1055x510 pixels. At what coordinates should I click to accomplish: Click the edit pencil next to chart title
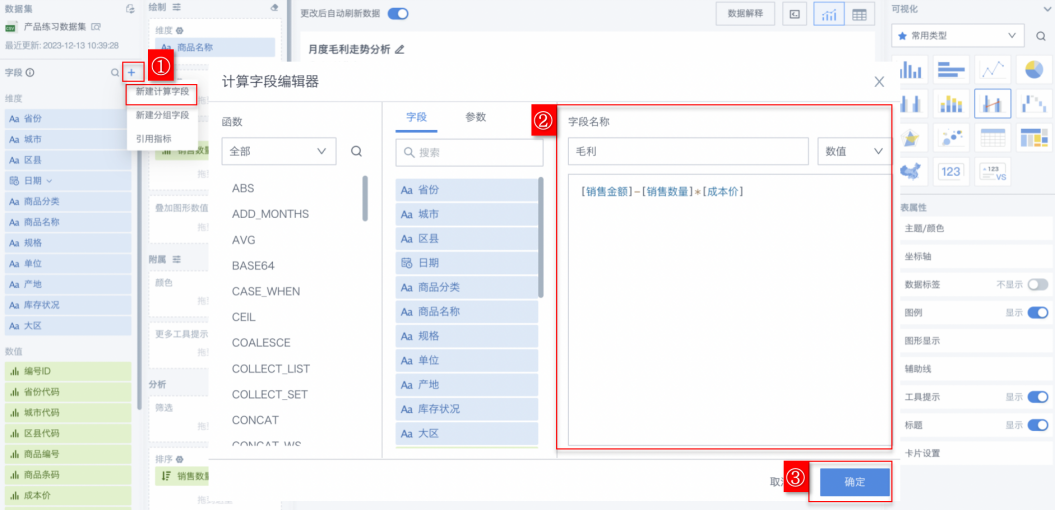(400, 48)
